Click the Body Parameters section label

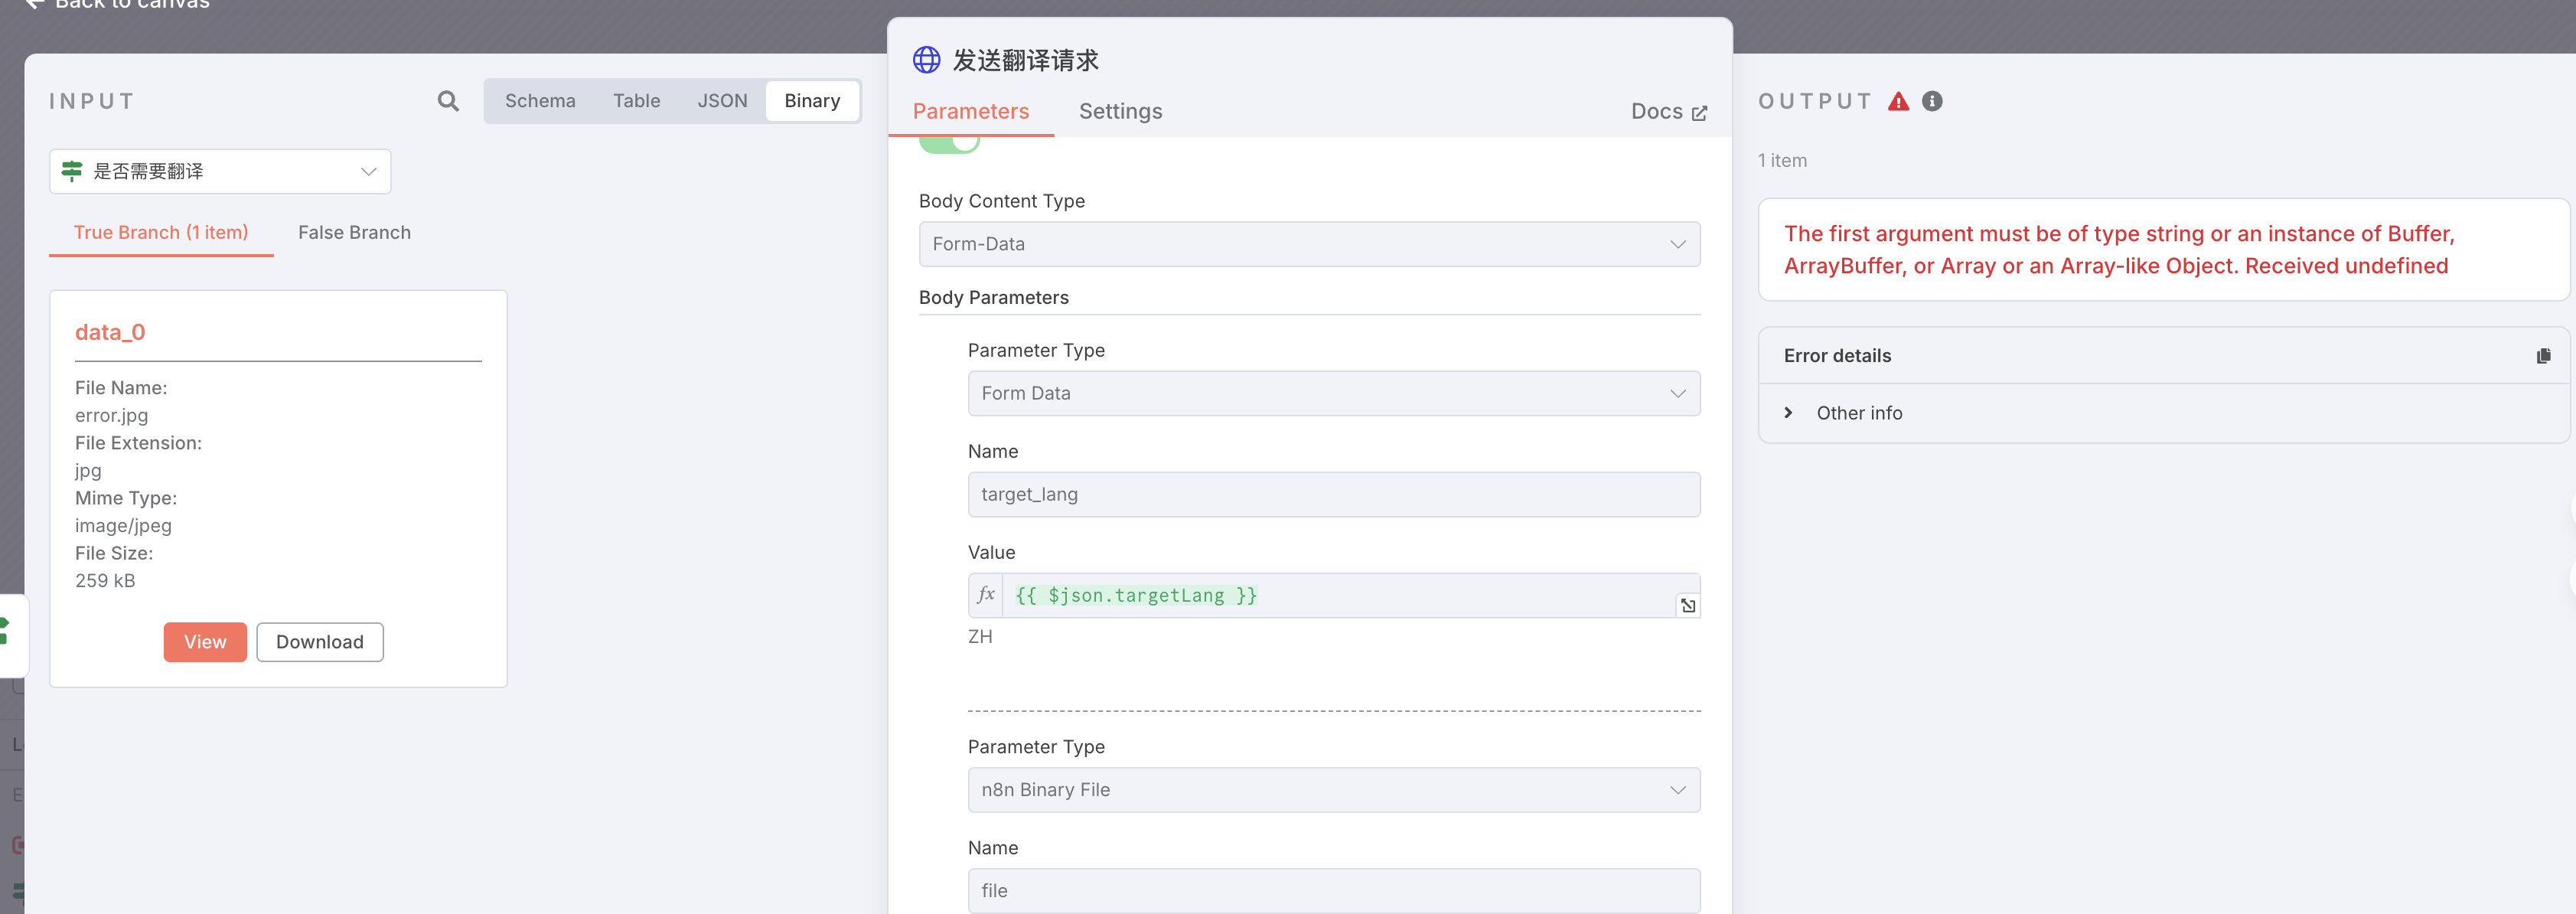click(993, 298)
